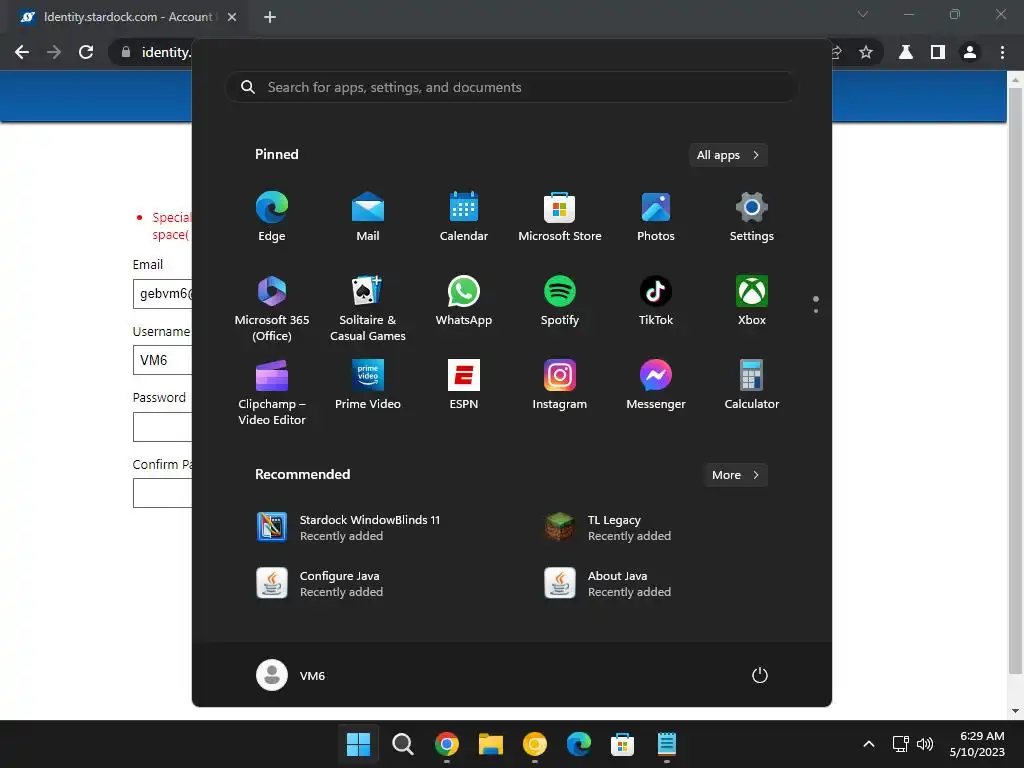
Task: Open Chrome tab search dropdown
Action: [863, 14]
